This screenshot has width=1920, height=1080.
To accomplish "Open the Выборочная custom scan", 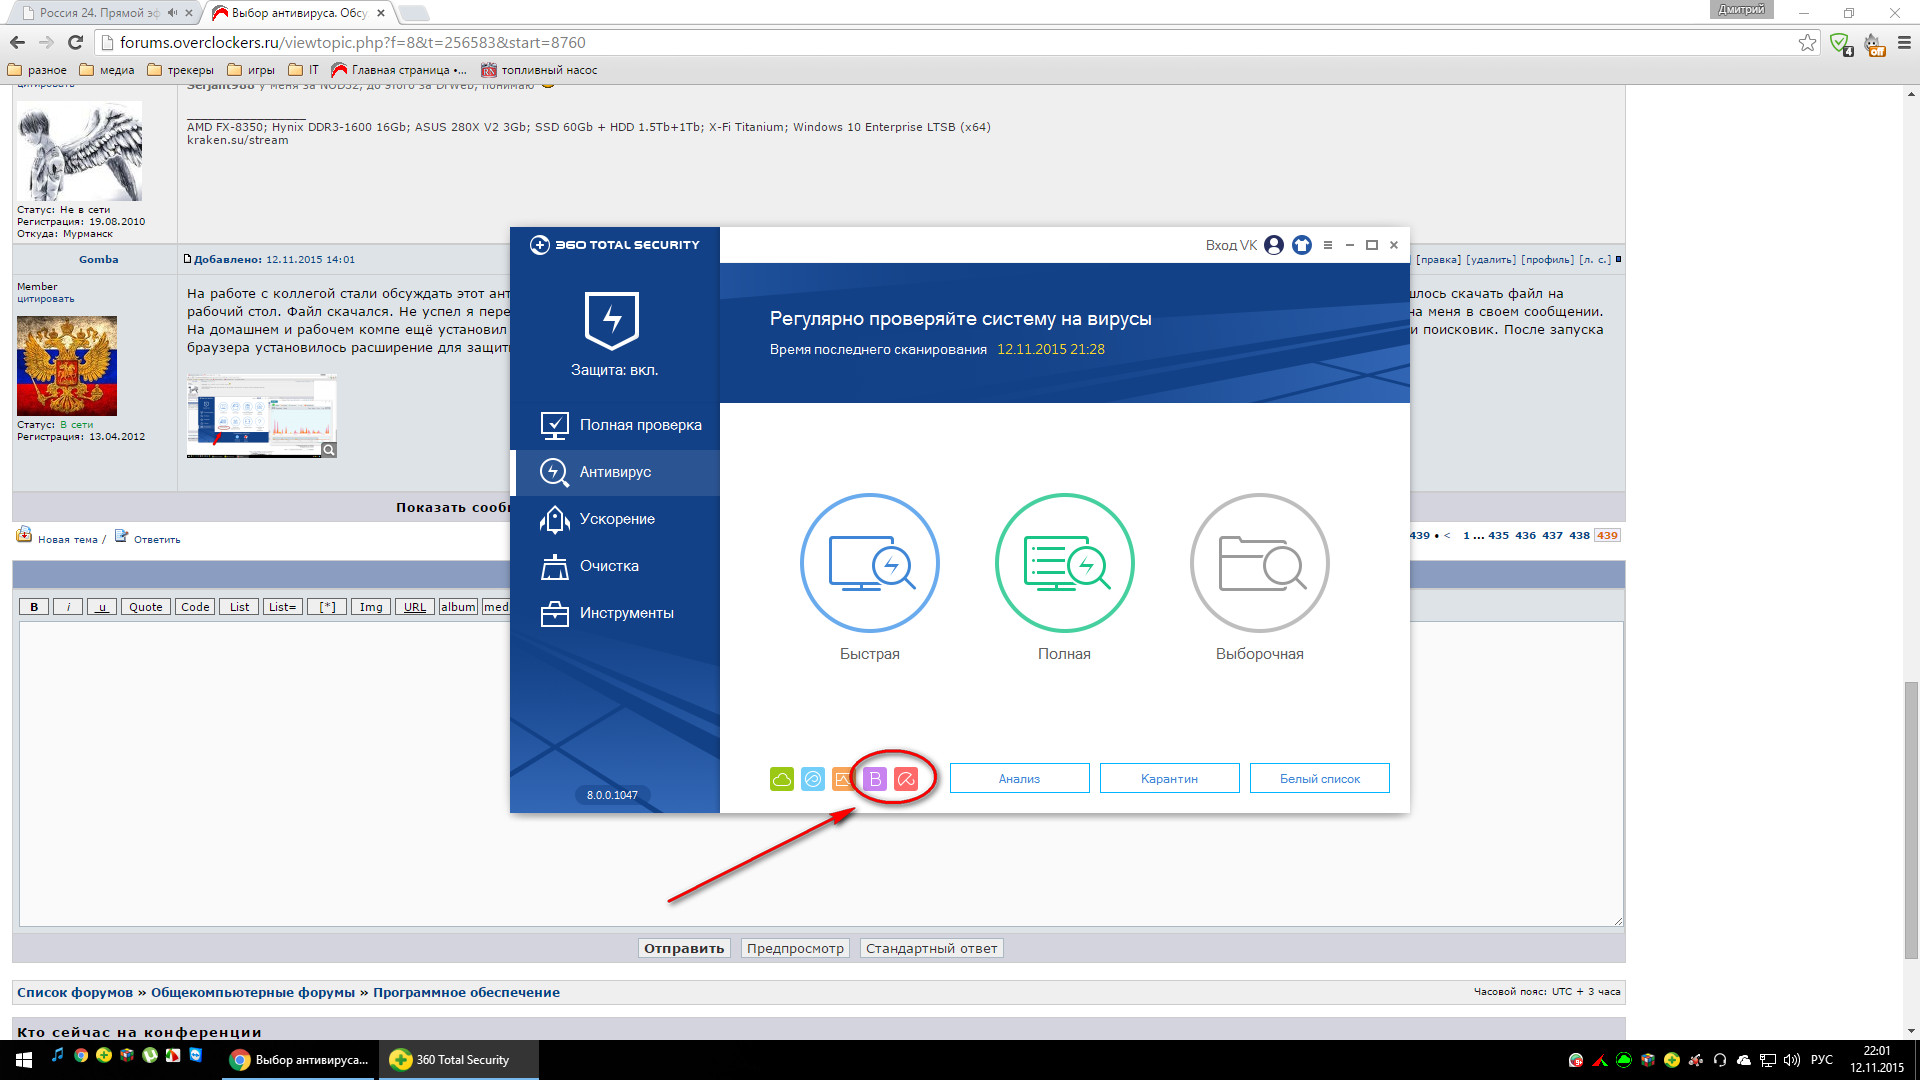I will [1259, 563].
